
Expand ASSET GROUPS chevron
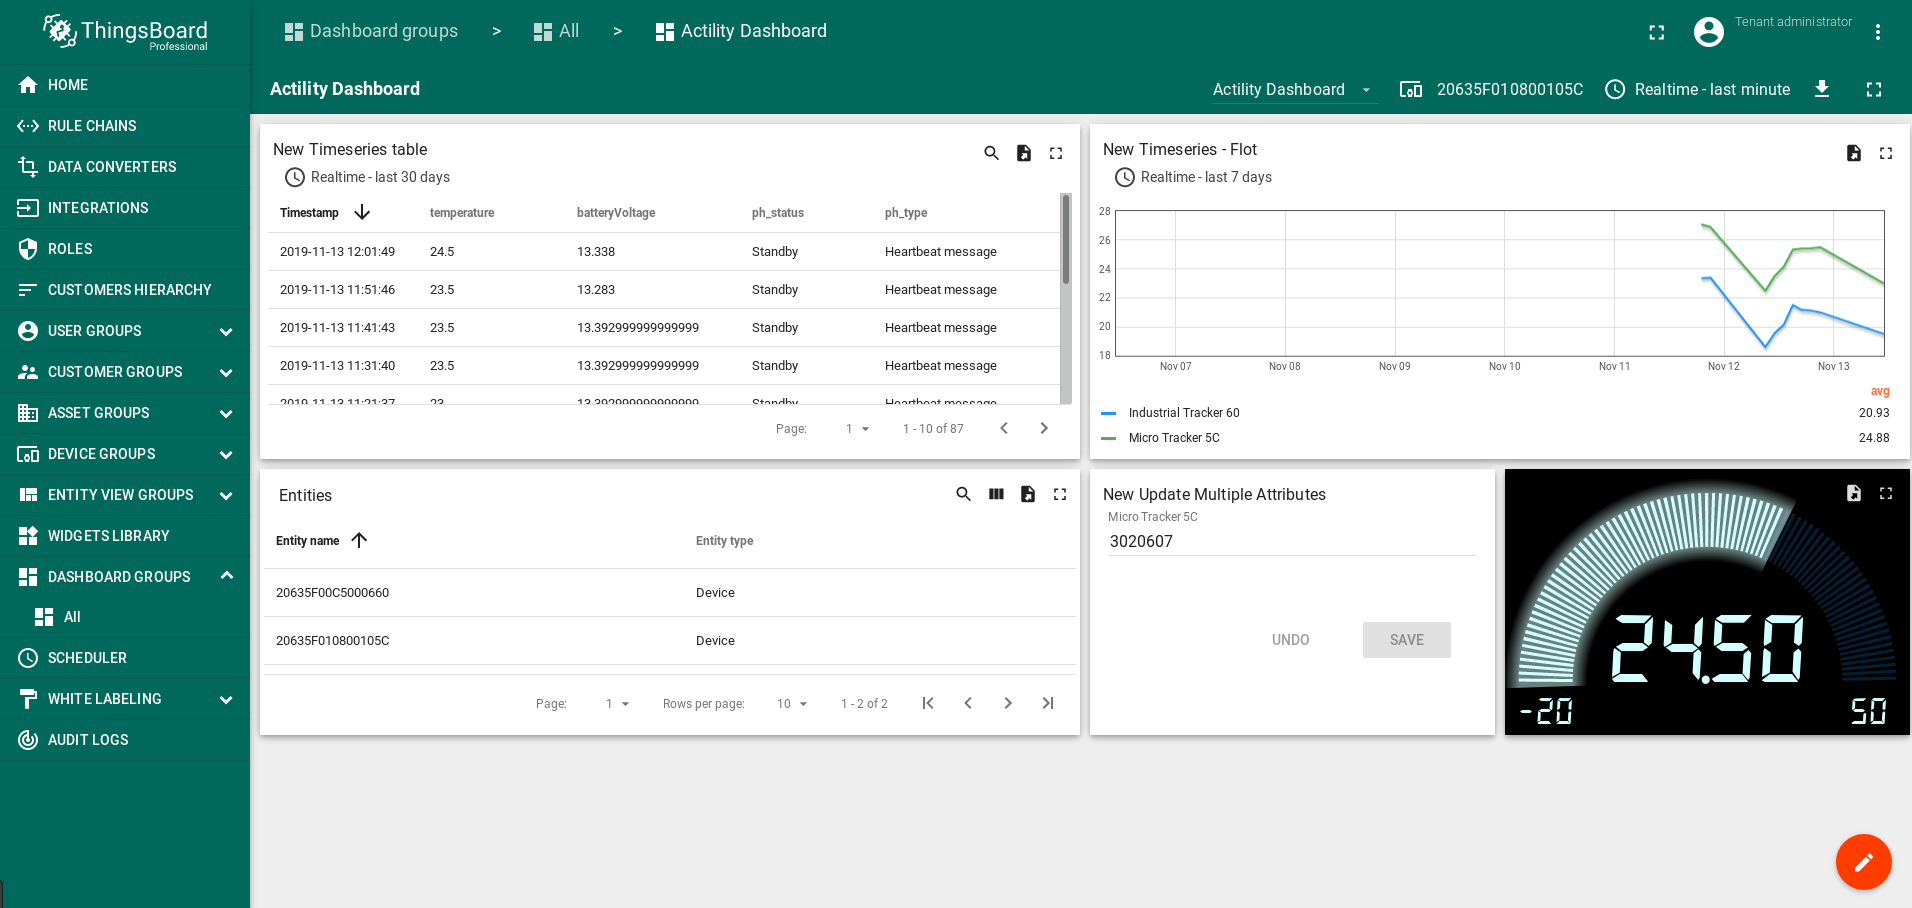coord(226,413)
